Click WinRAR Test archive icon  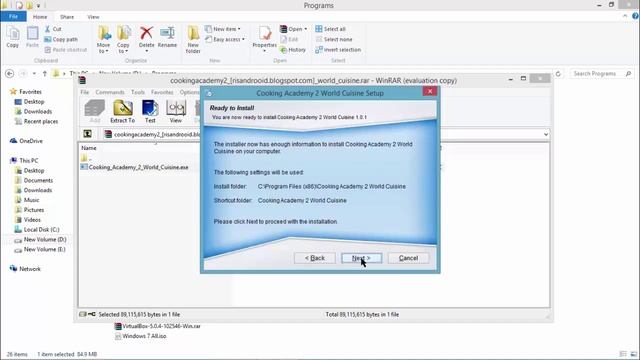(150, 111)
